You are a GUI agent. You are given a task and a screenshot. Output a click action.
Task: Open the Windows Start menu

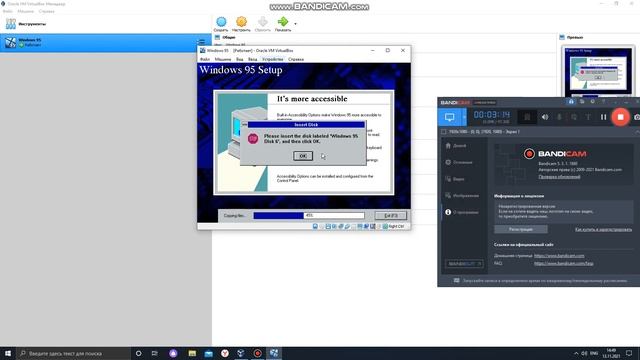click(x=8, y=353)
